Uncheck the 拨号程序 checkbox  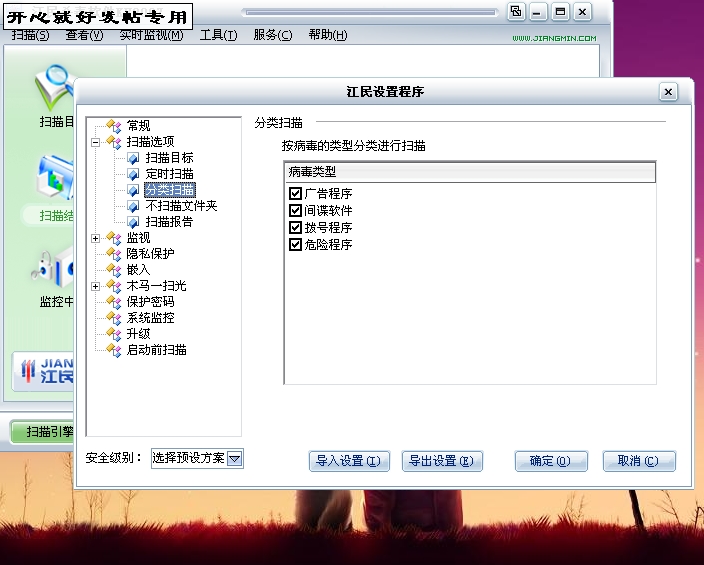point(295,228)
